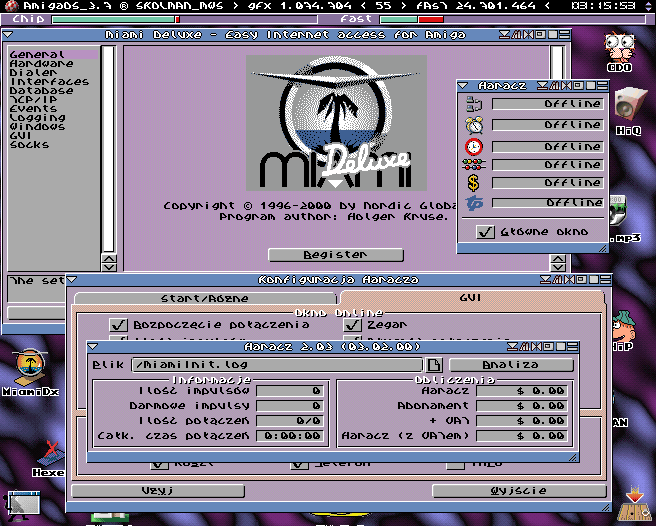Click the Miami settings list vertical scrollbar
This screenshot has height=526, width=656.
pos(109,149)
